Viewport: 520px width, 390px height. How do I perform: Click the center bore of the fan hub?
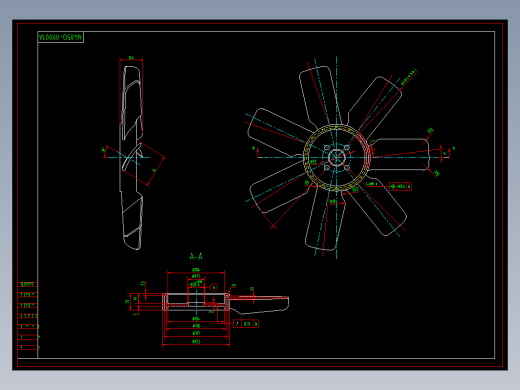336,157
